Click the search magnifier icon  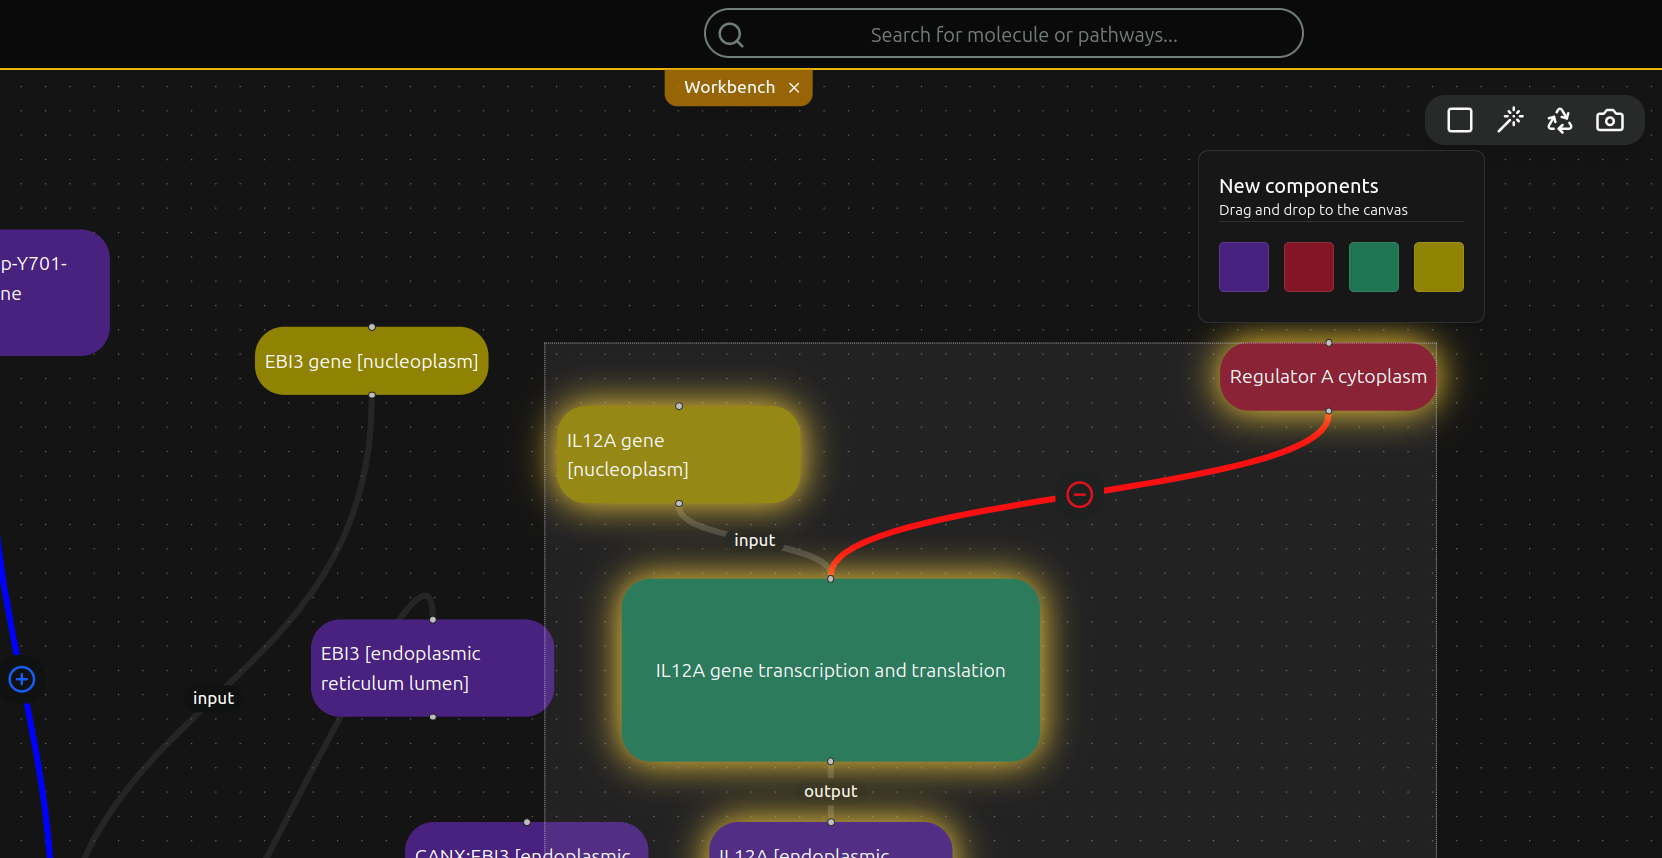pyautogui.click(x=731, y=35)
